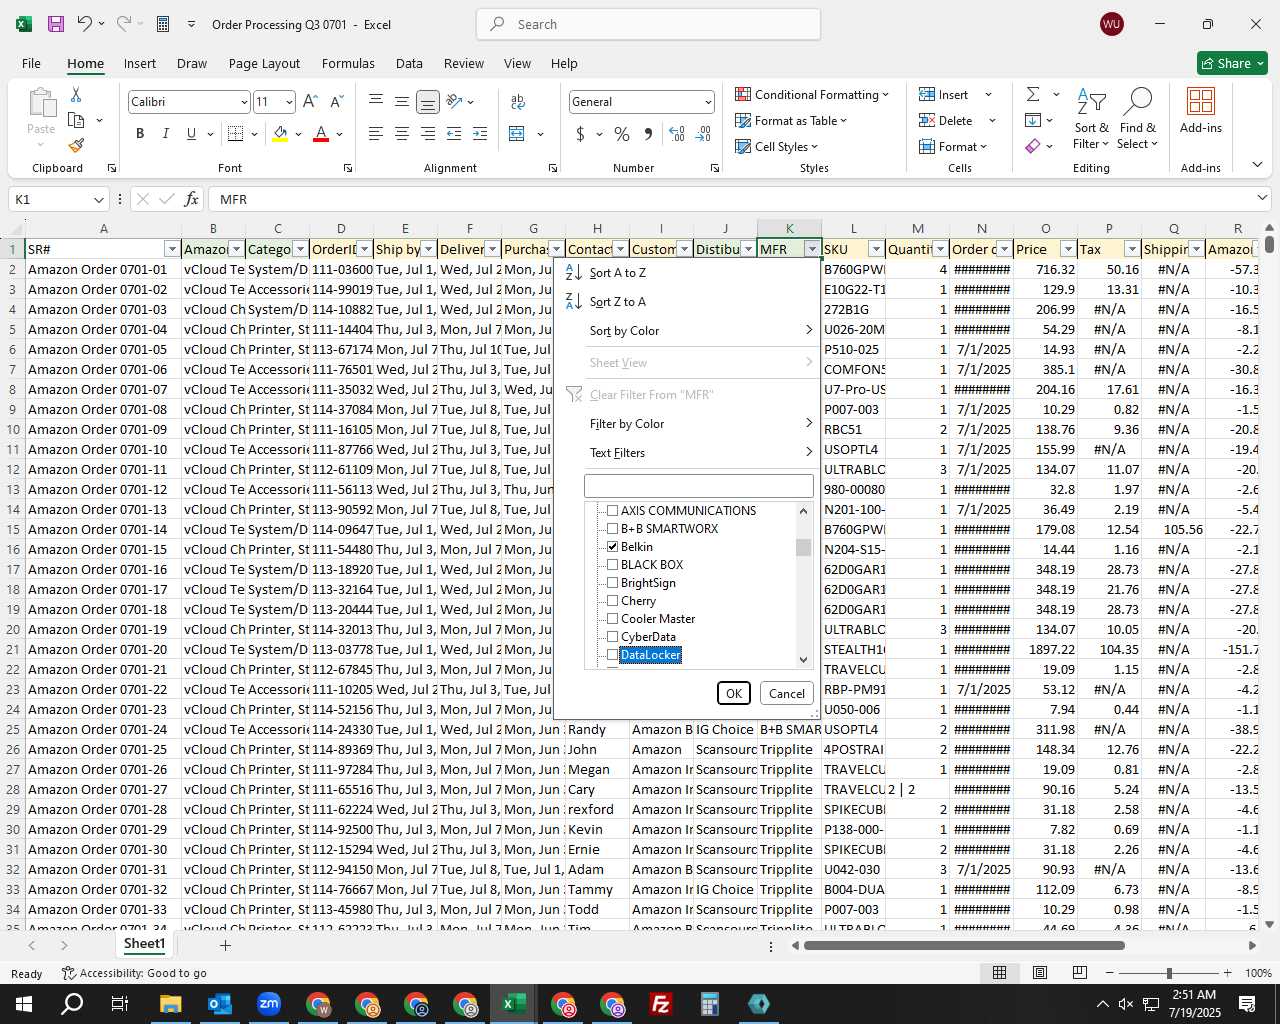Click Merge & Center icon
Viewport: 1280px width, 1024px height.
coord(517,133)
